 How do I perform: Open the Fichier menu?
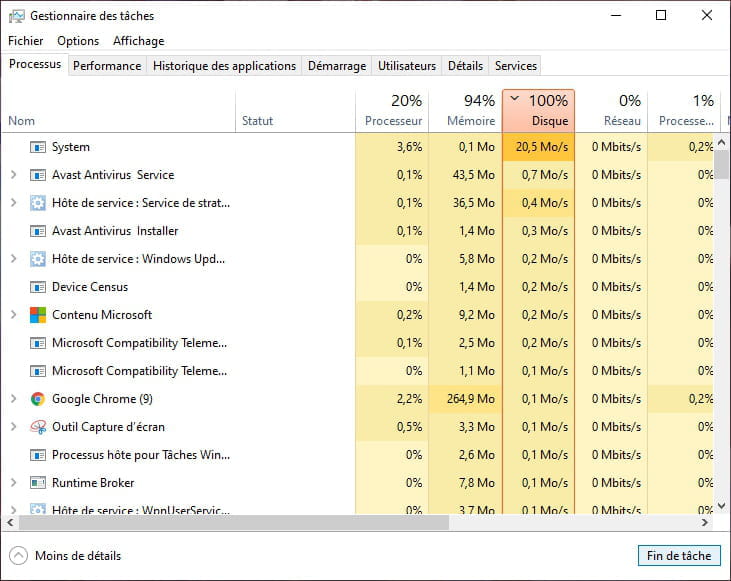point(26,41)
